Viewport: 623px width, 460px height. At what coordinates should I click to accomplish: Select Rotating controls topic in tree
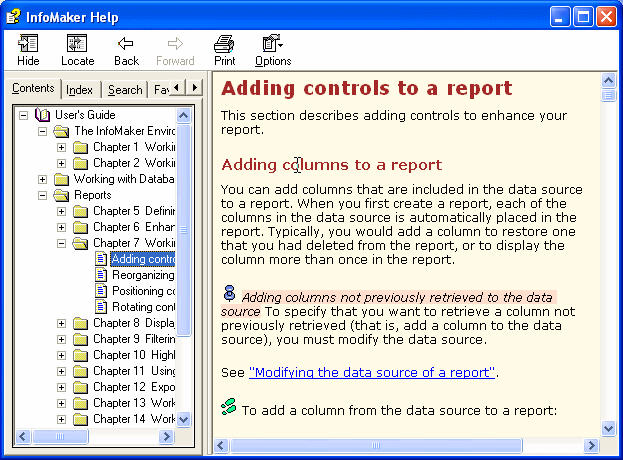click(143, 307)
